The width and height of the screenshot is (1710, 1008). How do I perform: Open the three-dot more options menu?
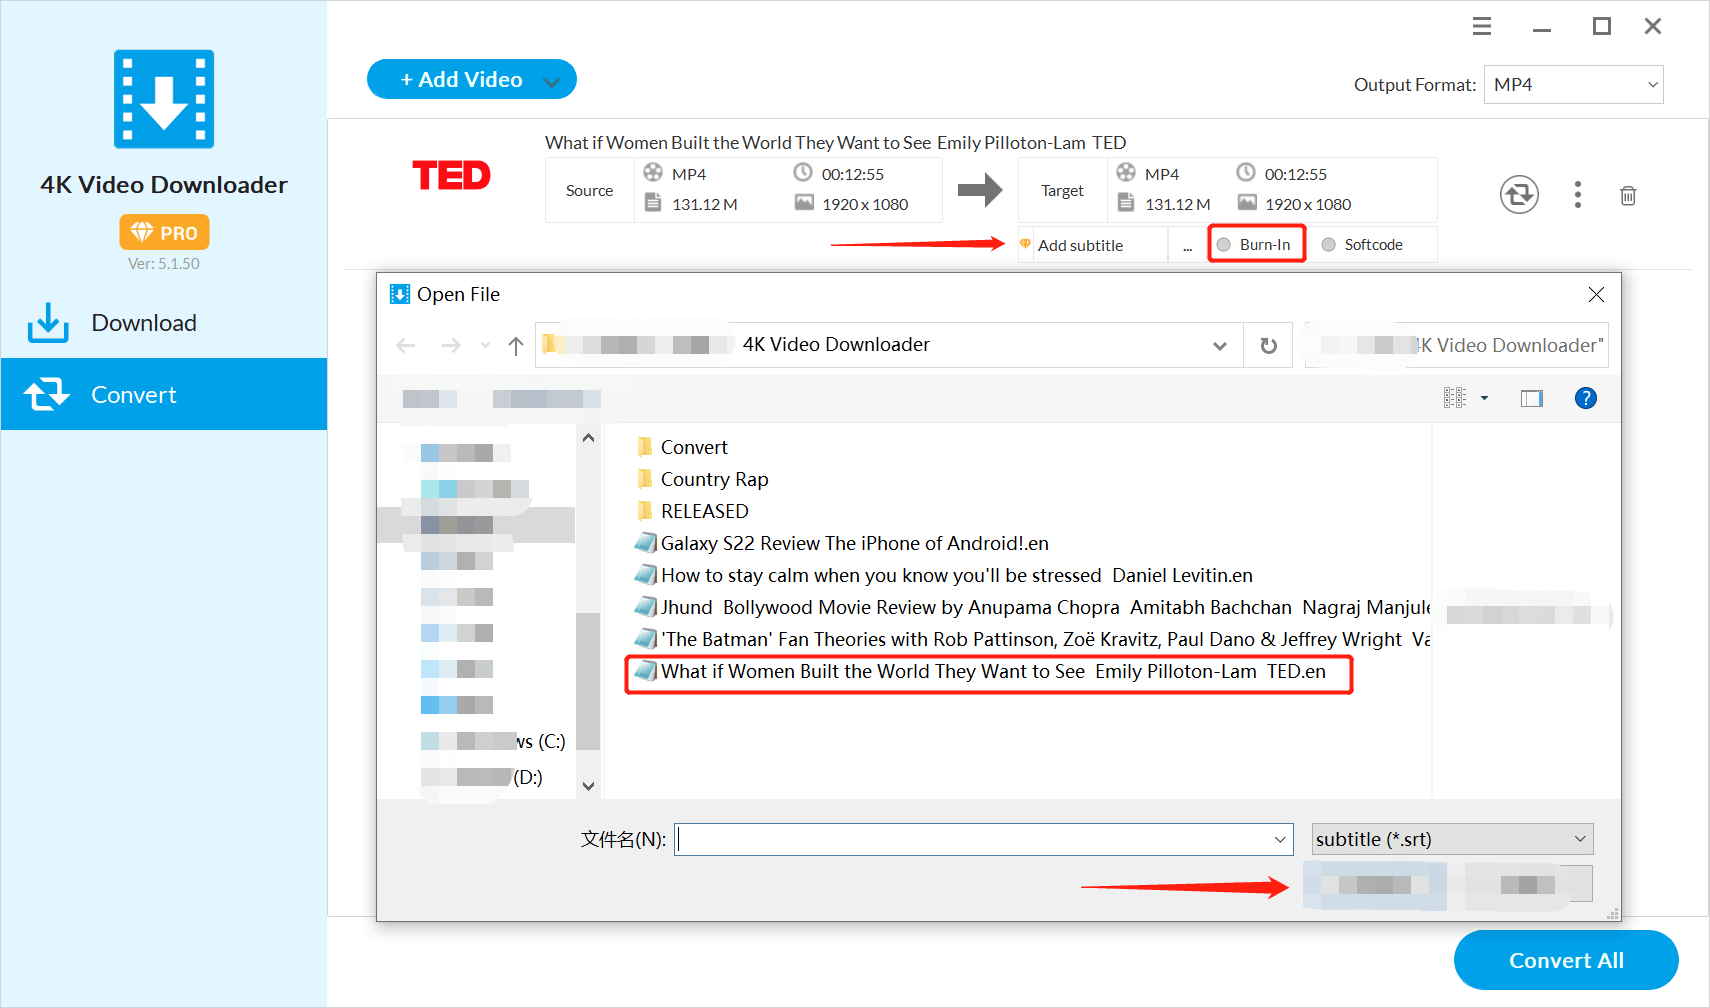pyautogui.click(x=1577, y=194)
